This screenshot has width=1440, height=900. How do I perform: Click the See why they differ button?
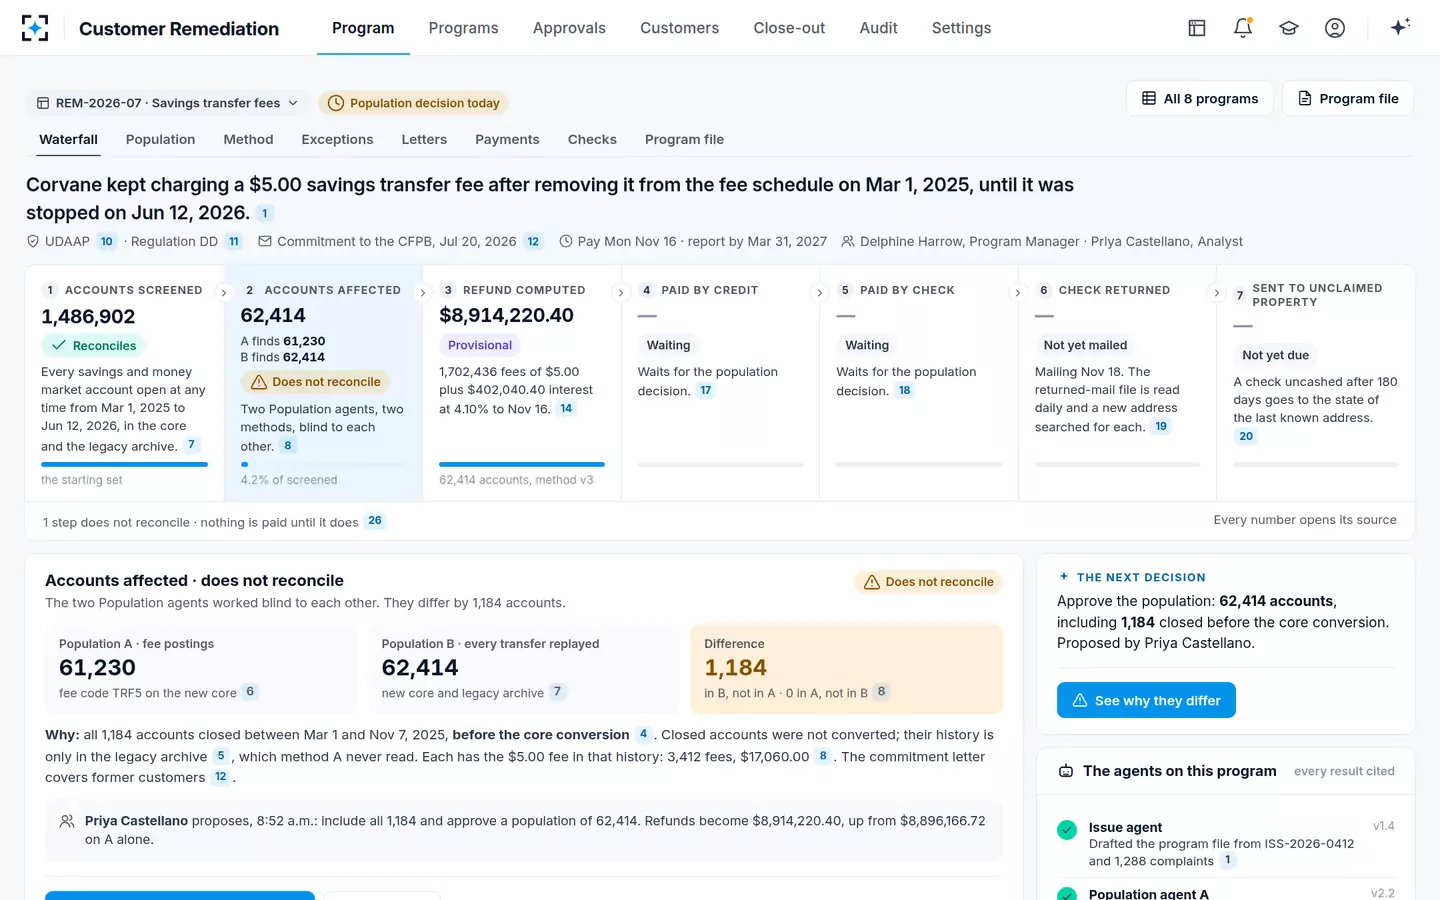tap(1146, 700)
